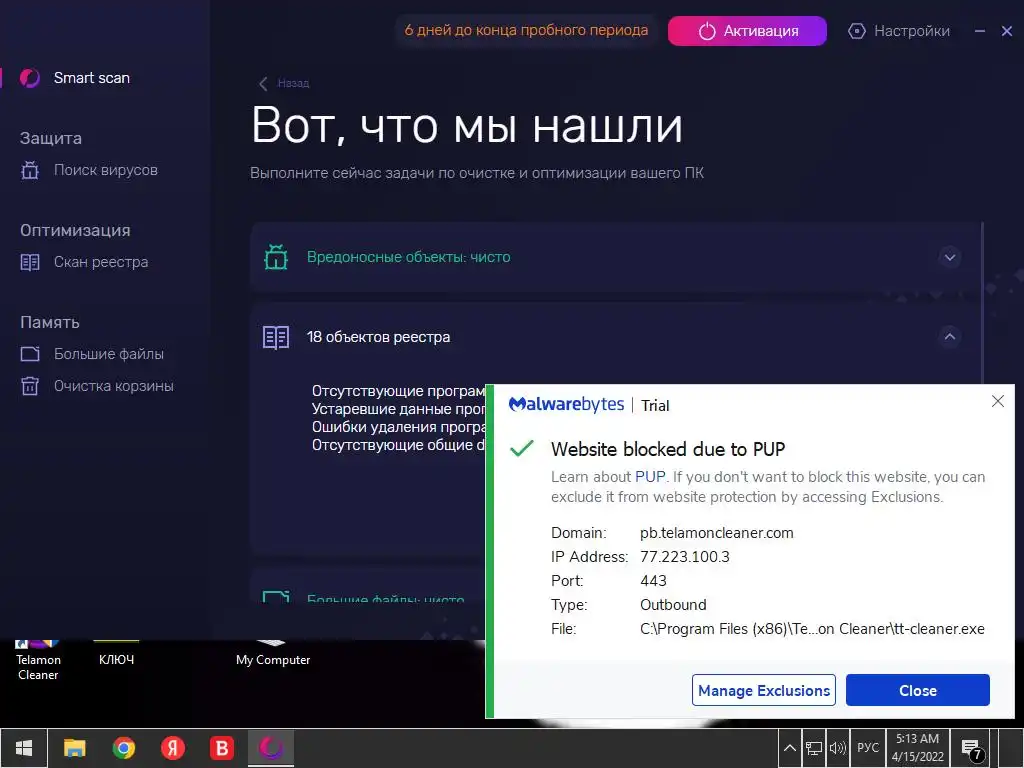Click the back chevron arrow icon

(263, 84)
